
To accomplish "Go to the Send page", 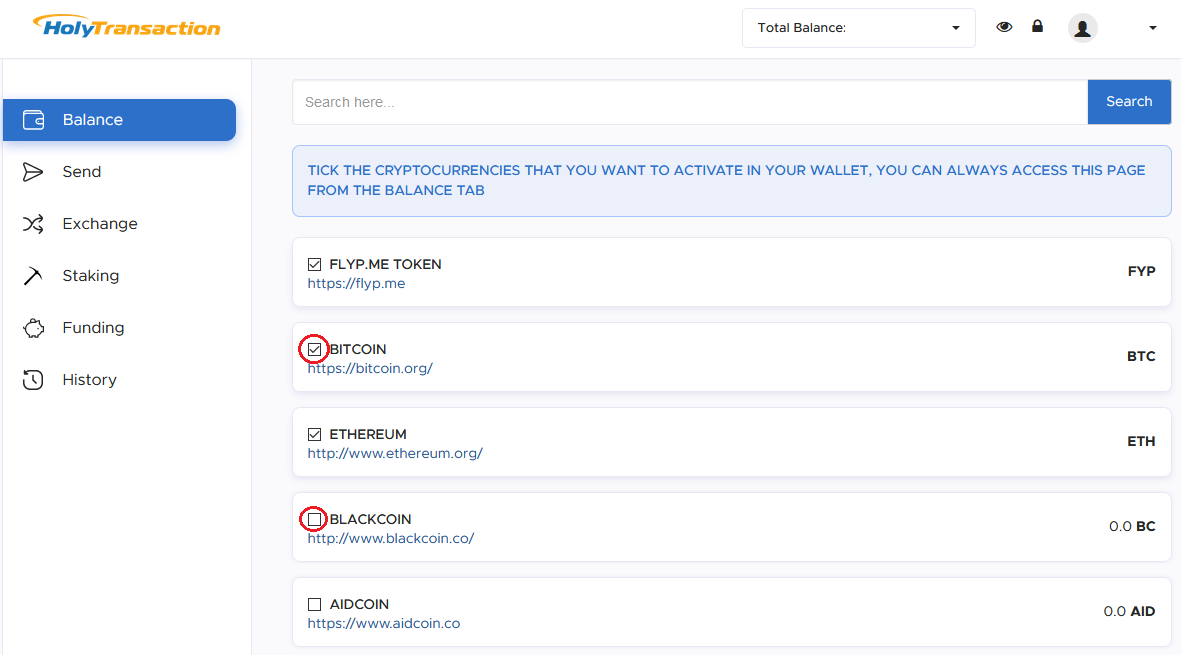I will pos(81,172).
